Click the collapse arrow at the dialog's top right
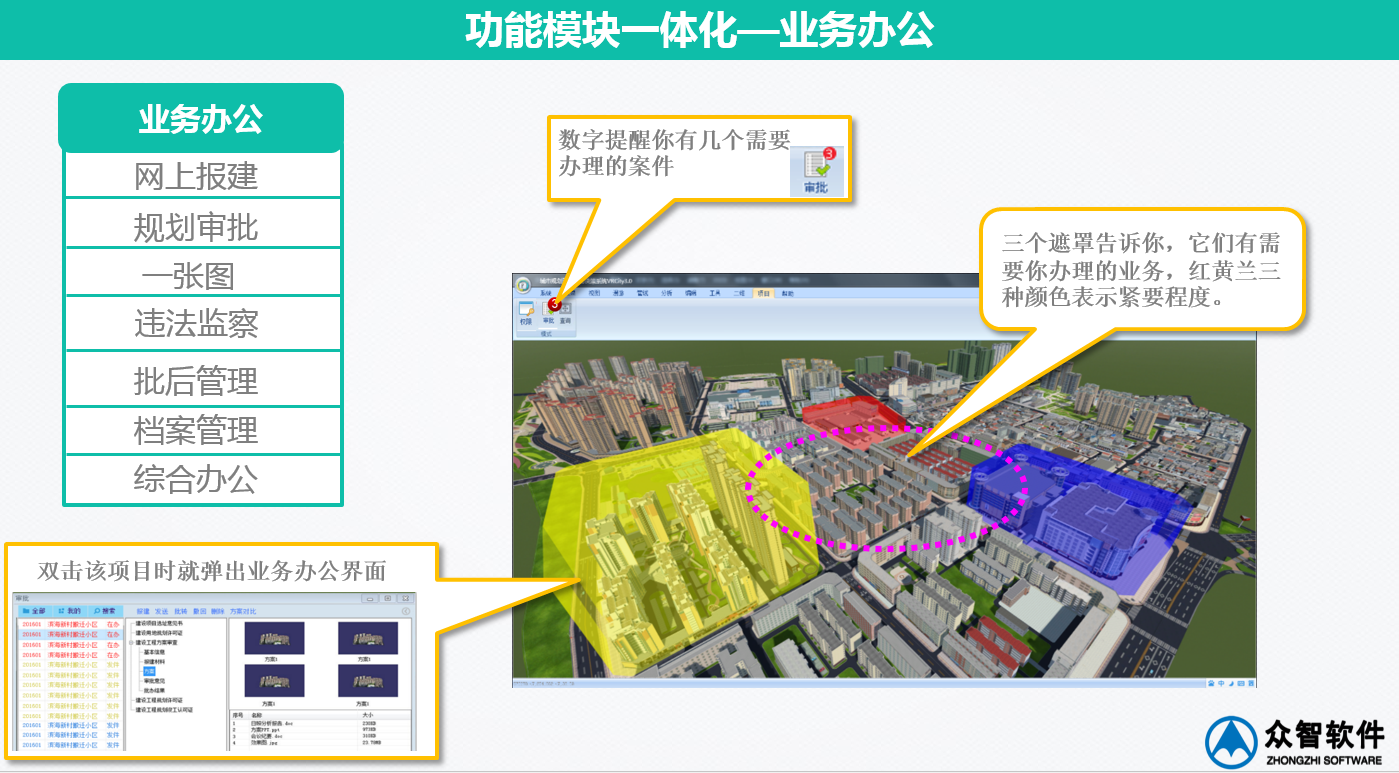Screen dimensions: 1399x773 coord(406,611)
